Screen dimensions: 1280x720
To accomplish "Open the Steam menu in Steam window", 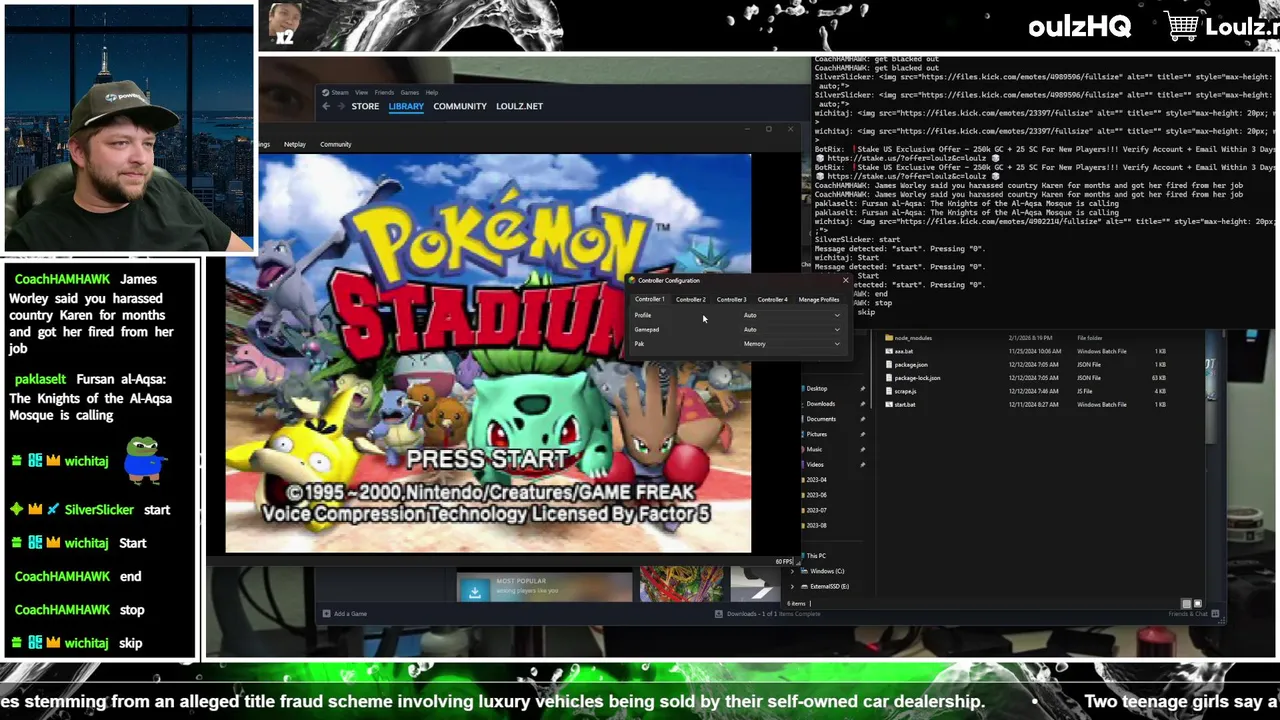I will tap(340, 92).
